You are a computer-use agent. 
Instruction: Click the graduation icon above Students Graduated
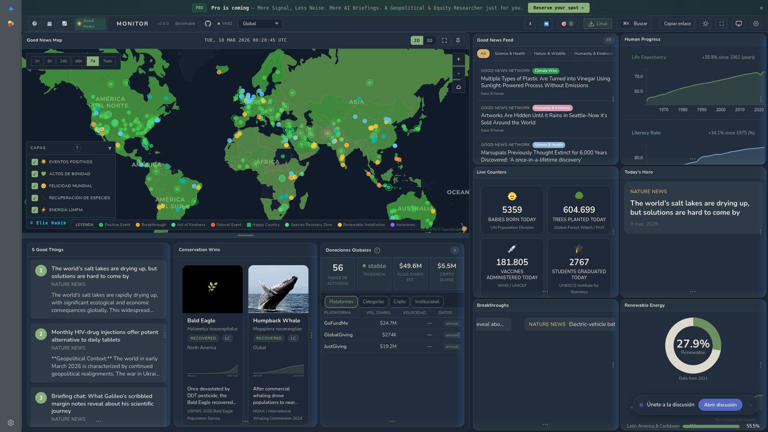579,249
